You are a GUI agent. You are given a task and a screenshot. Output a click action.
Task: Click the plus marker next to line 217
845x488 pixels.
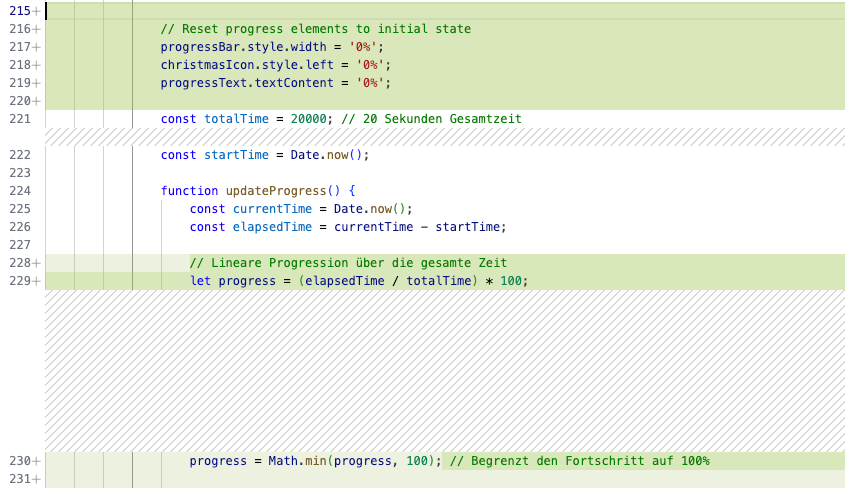[36, 47]
